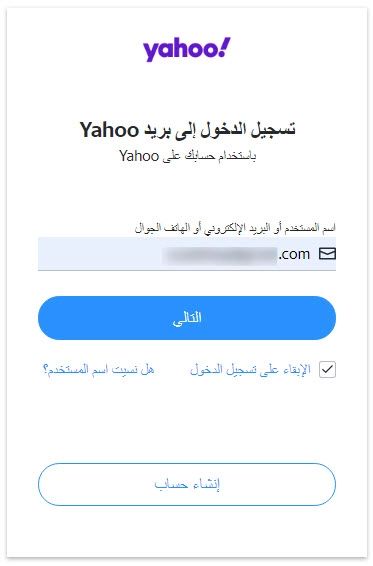Click the exclamation mark in Yahoo logo
This screenshot has width=373, height=566.
(225, 47)
